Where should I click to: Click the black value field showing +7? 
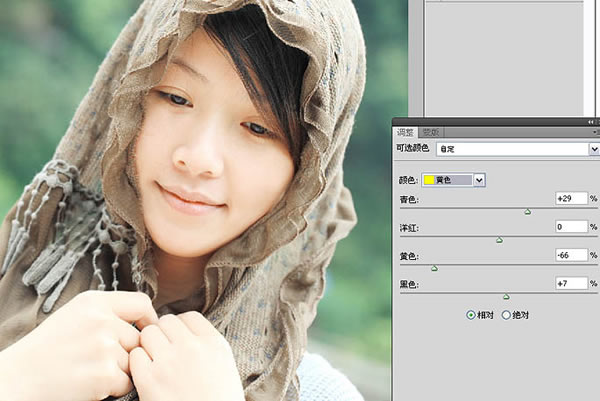pyautogui.click(x=571, y=283)
